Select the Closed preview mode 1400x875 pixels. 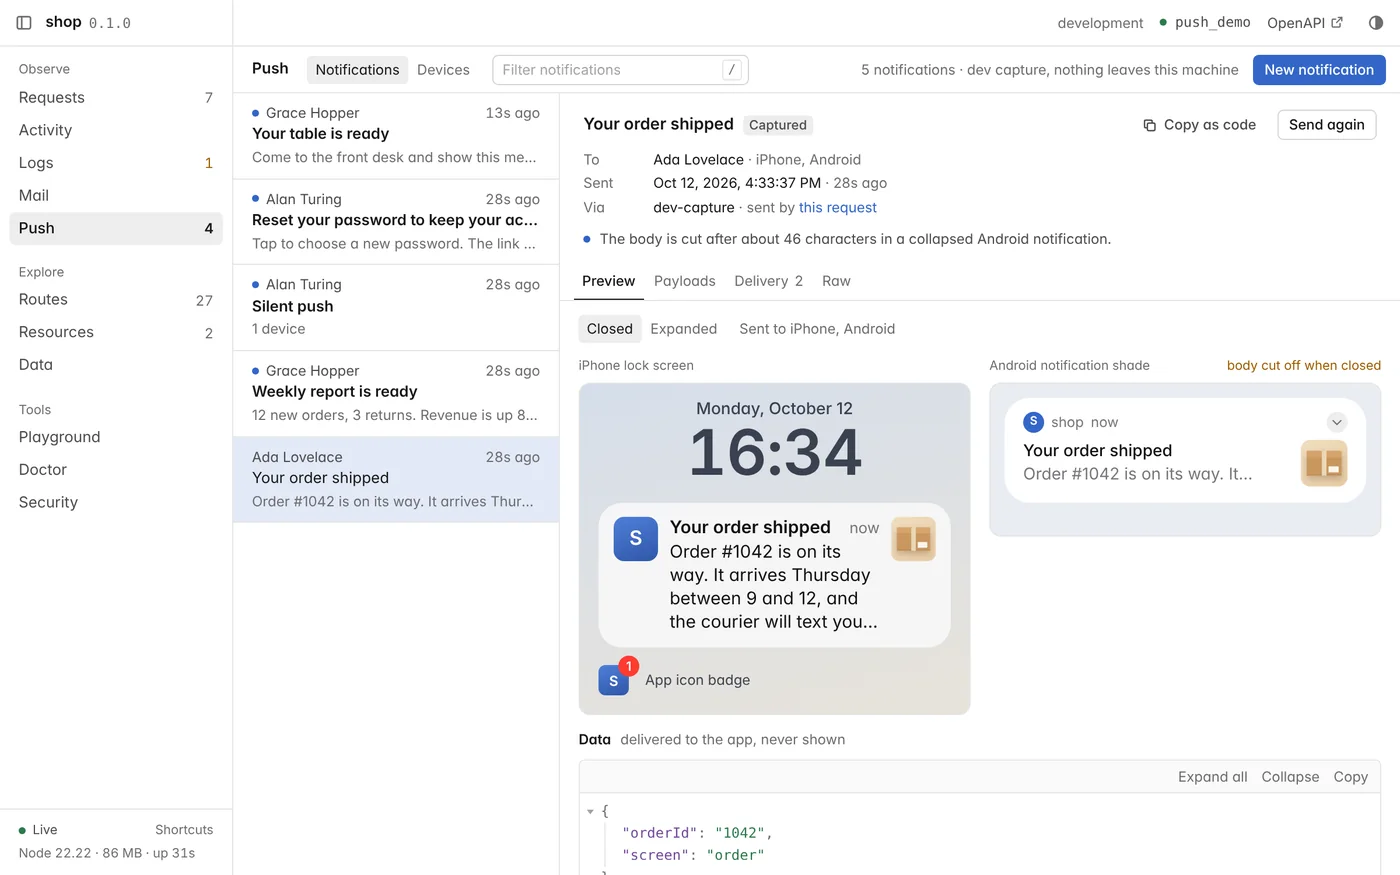point(609,329)
